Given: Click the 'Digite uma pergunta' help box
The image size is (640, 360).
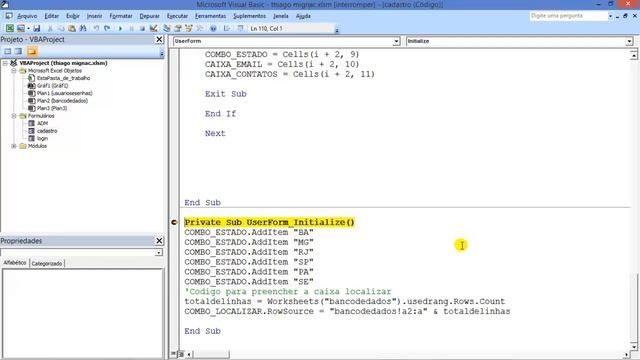Looking at the screenshot, I should (568, 16).
